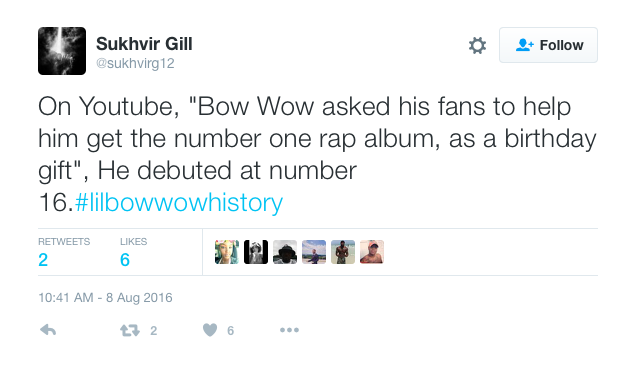
Task: Click the reply arrow icon
Action: 48,330
